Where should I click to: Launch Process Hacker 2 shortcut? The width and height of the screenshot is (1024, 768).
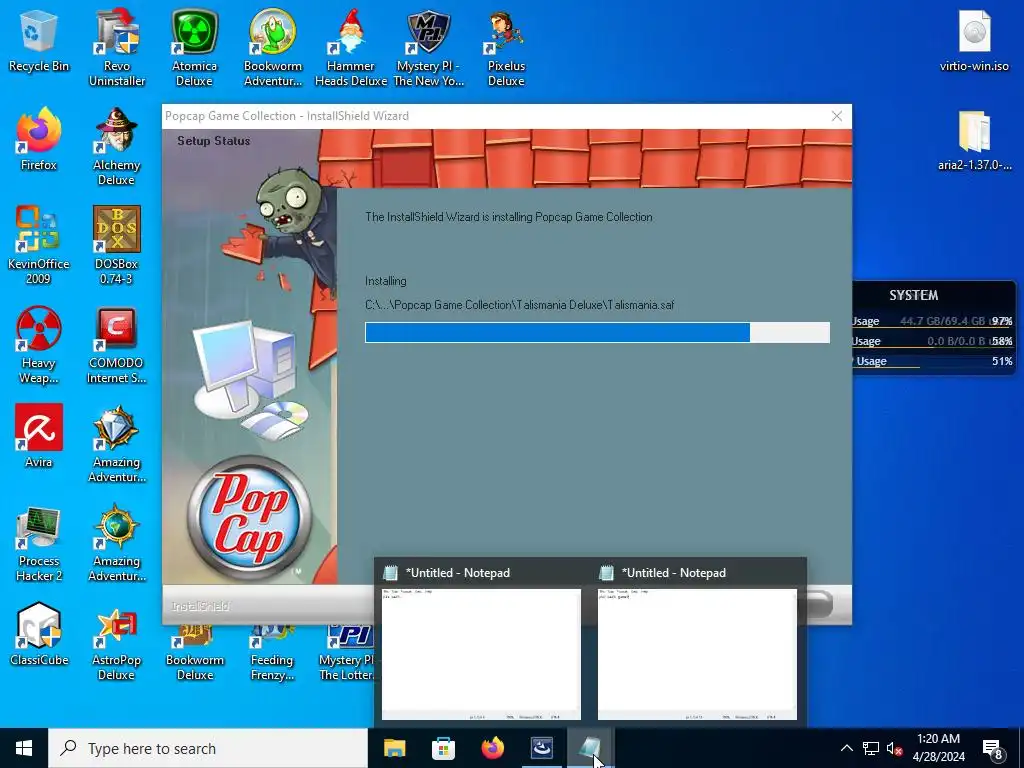39,543
